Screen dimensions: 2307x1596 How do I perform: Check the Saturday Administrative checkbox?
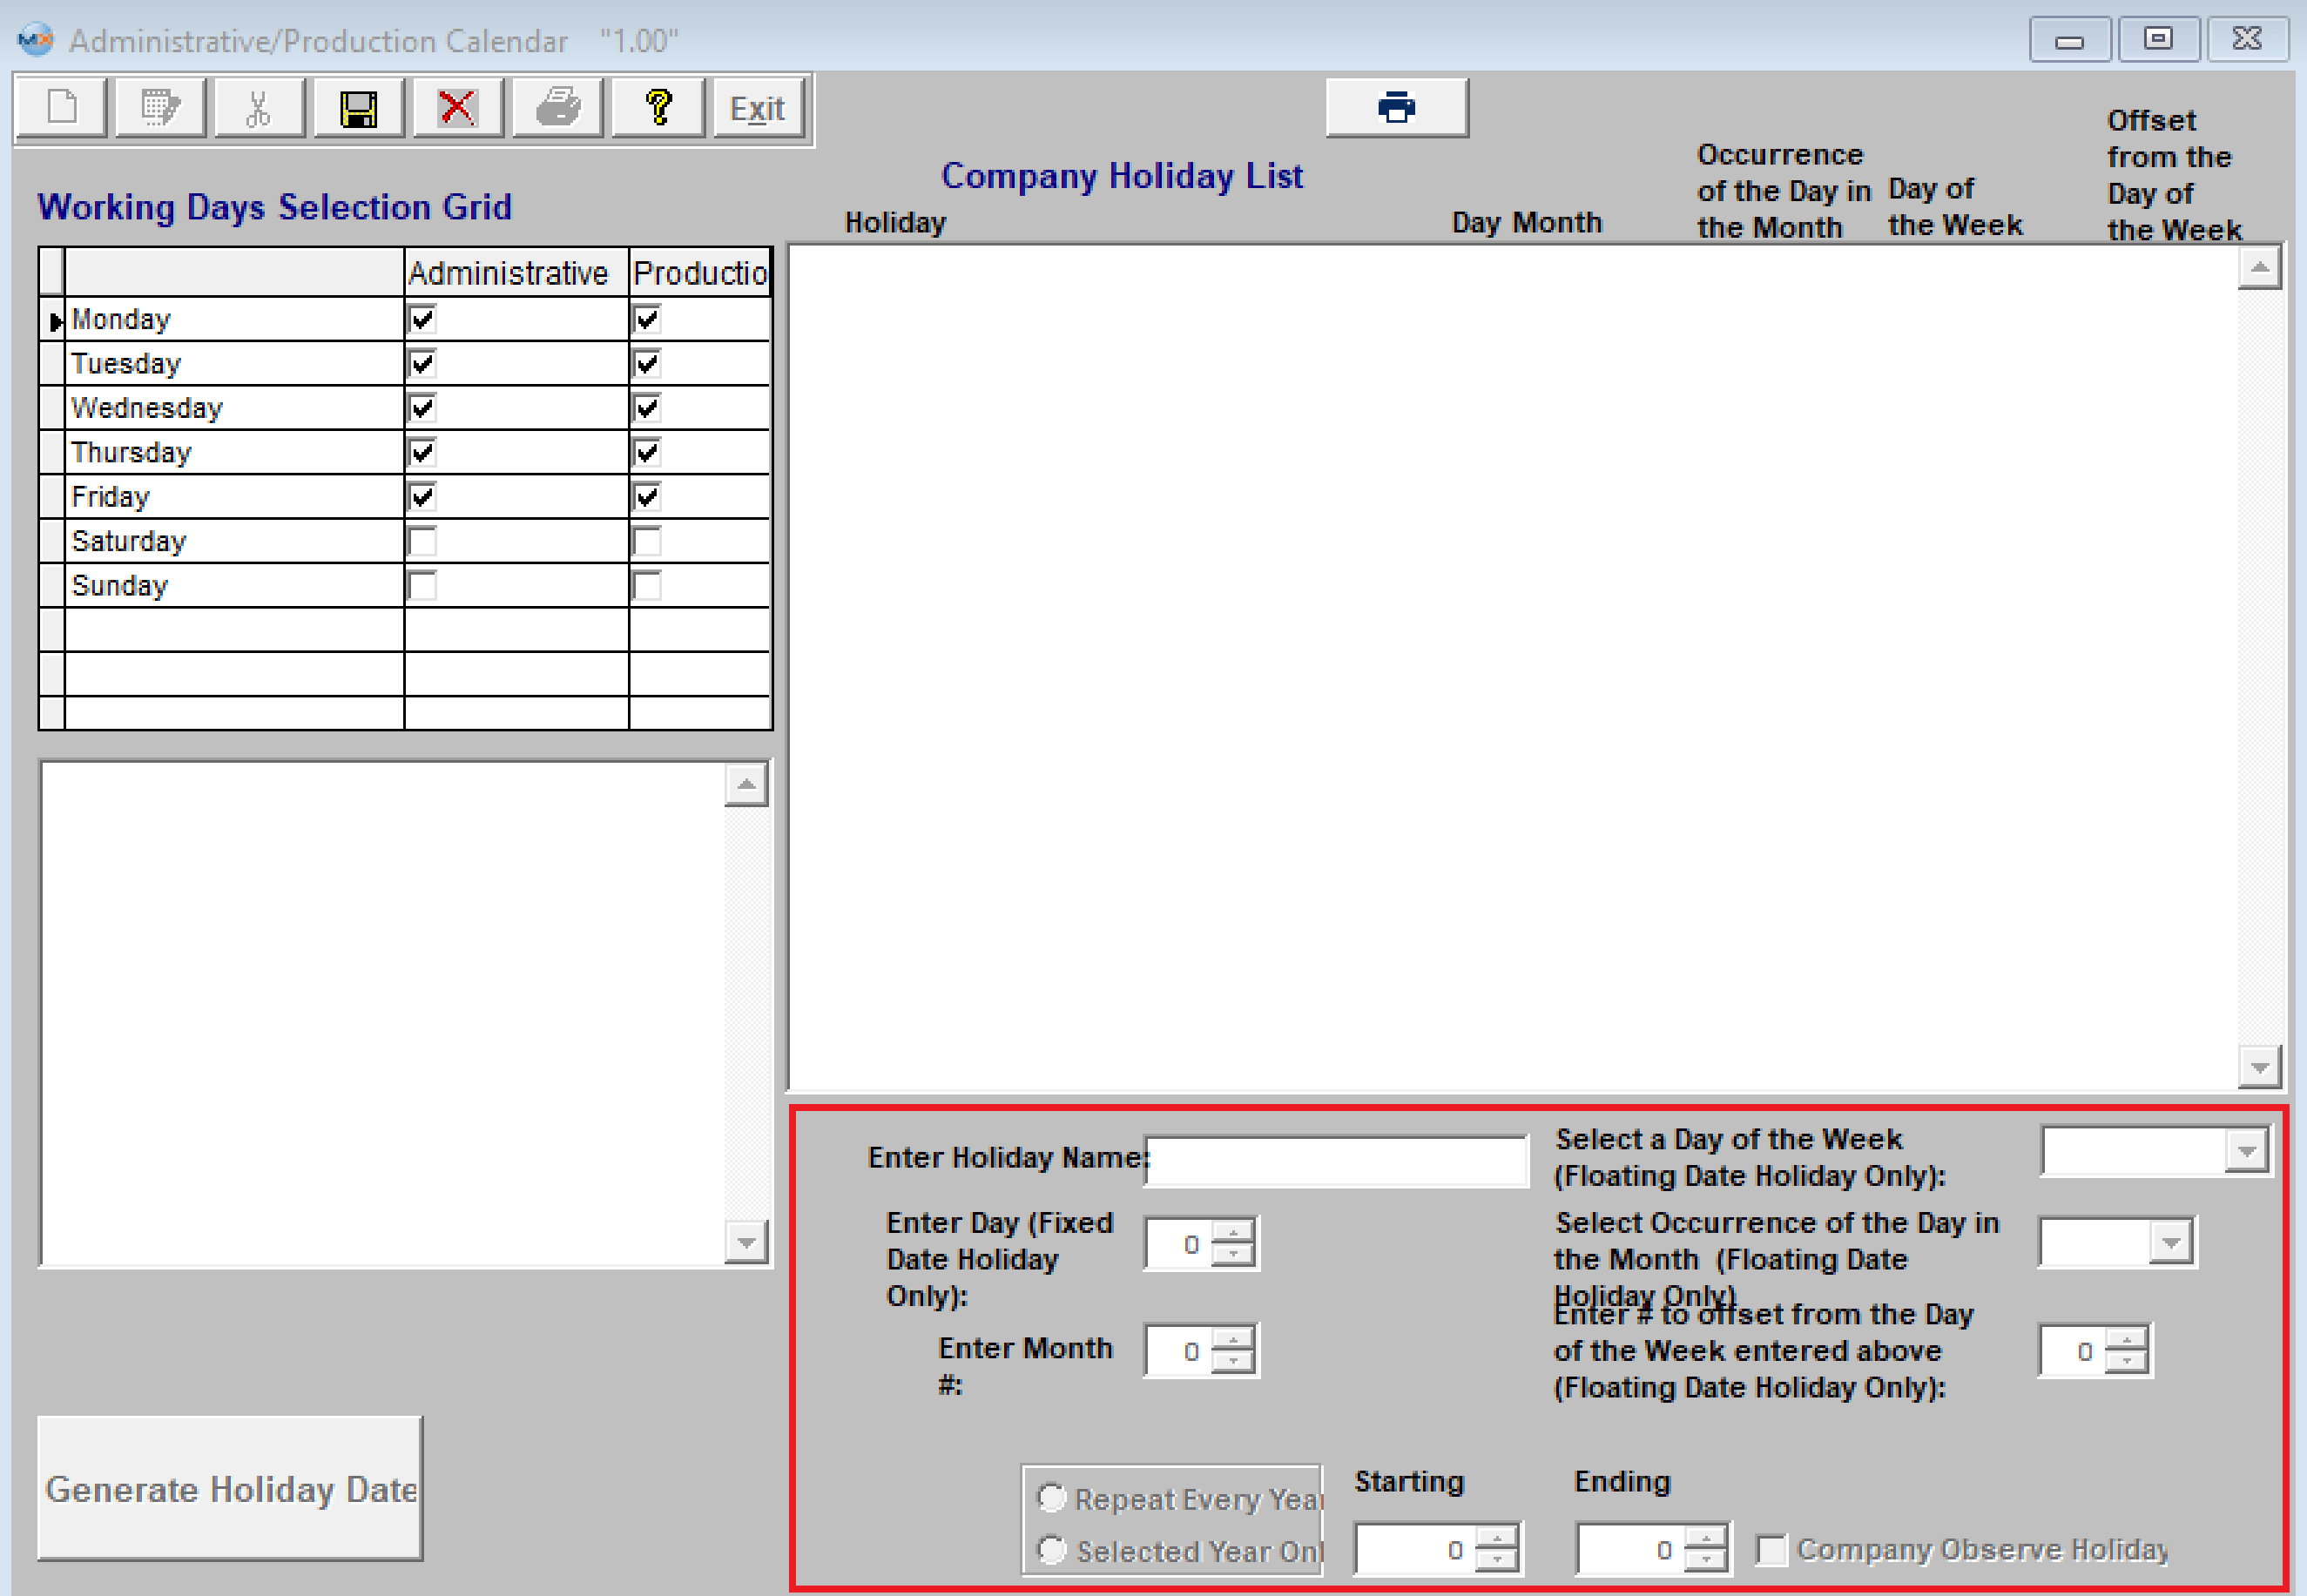pos(422,542)
